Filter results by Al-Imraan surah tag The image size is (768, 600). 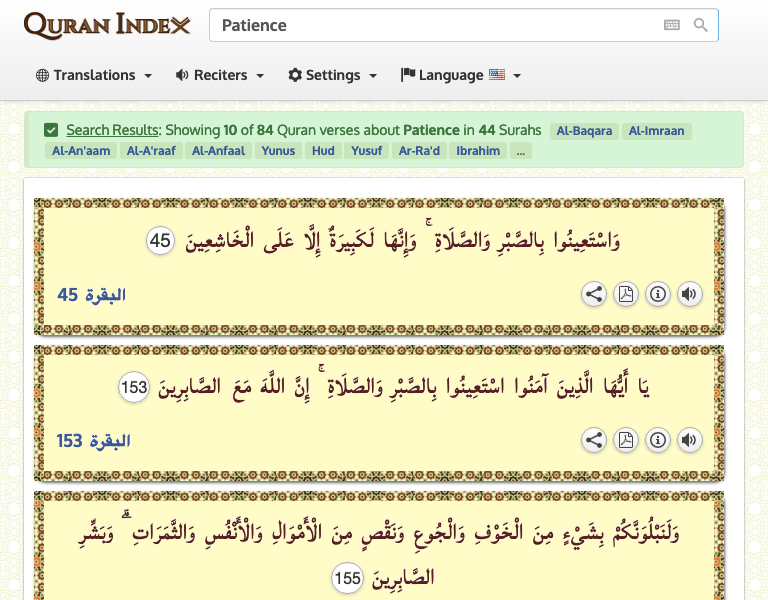657,131
